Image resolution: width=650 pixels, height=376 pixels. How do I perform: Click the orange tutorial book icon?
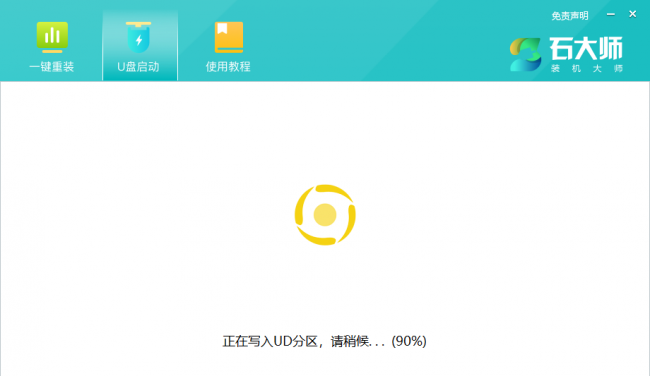click(229, 37)
